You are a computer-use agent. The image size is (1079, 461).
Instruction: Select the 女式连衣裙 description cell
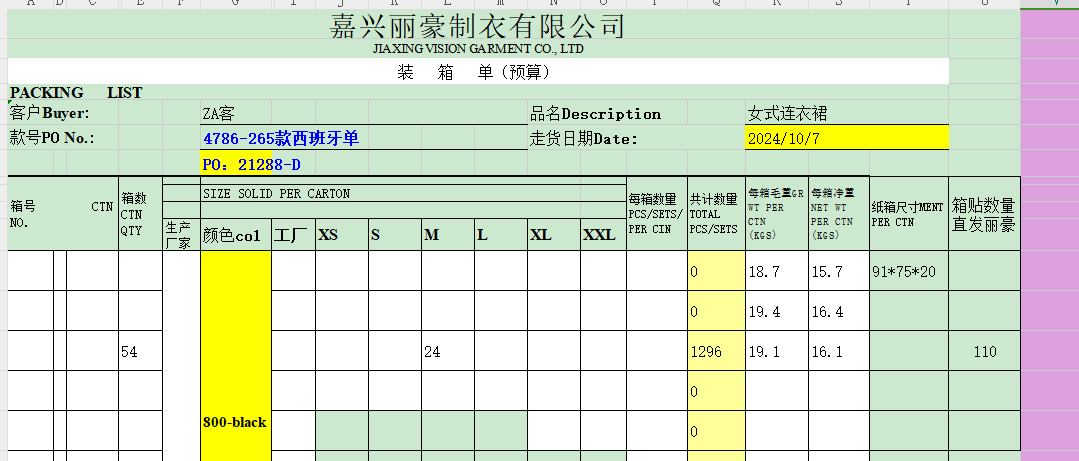coord(788,114)
